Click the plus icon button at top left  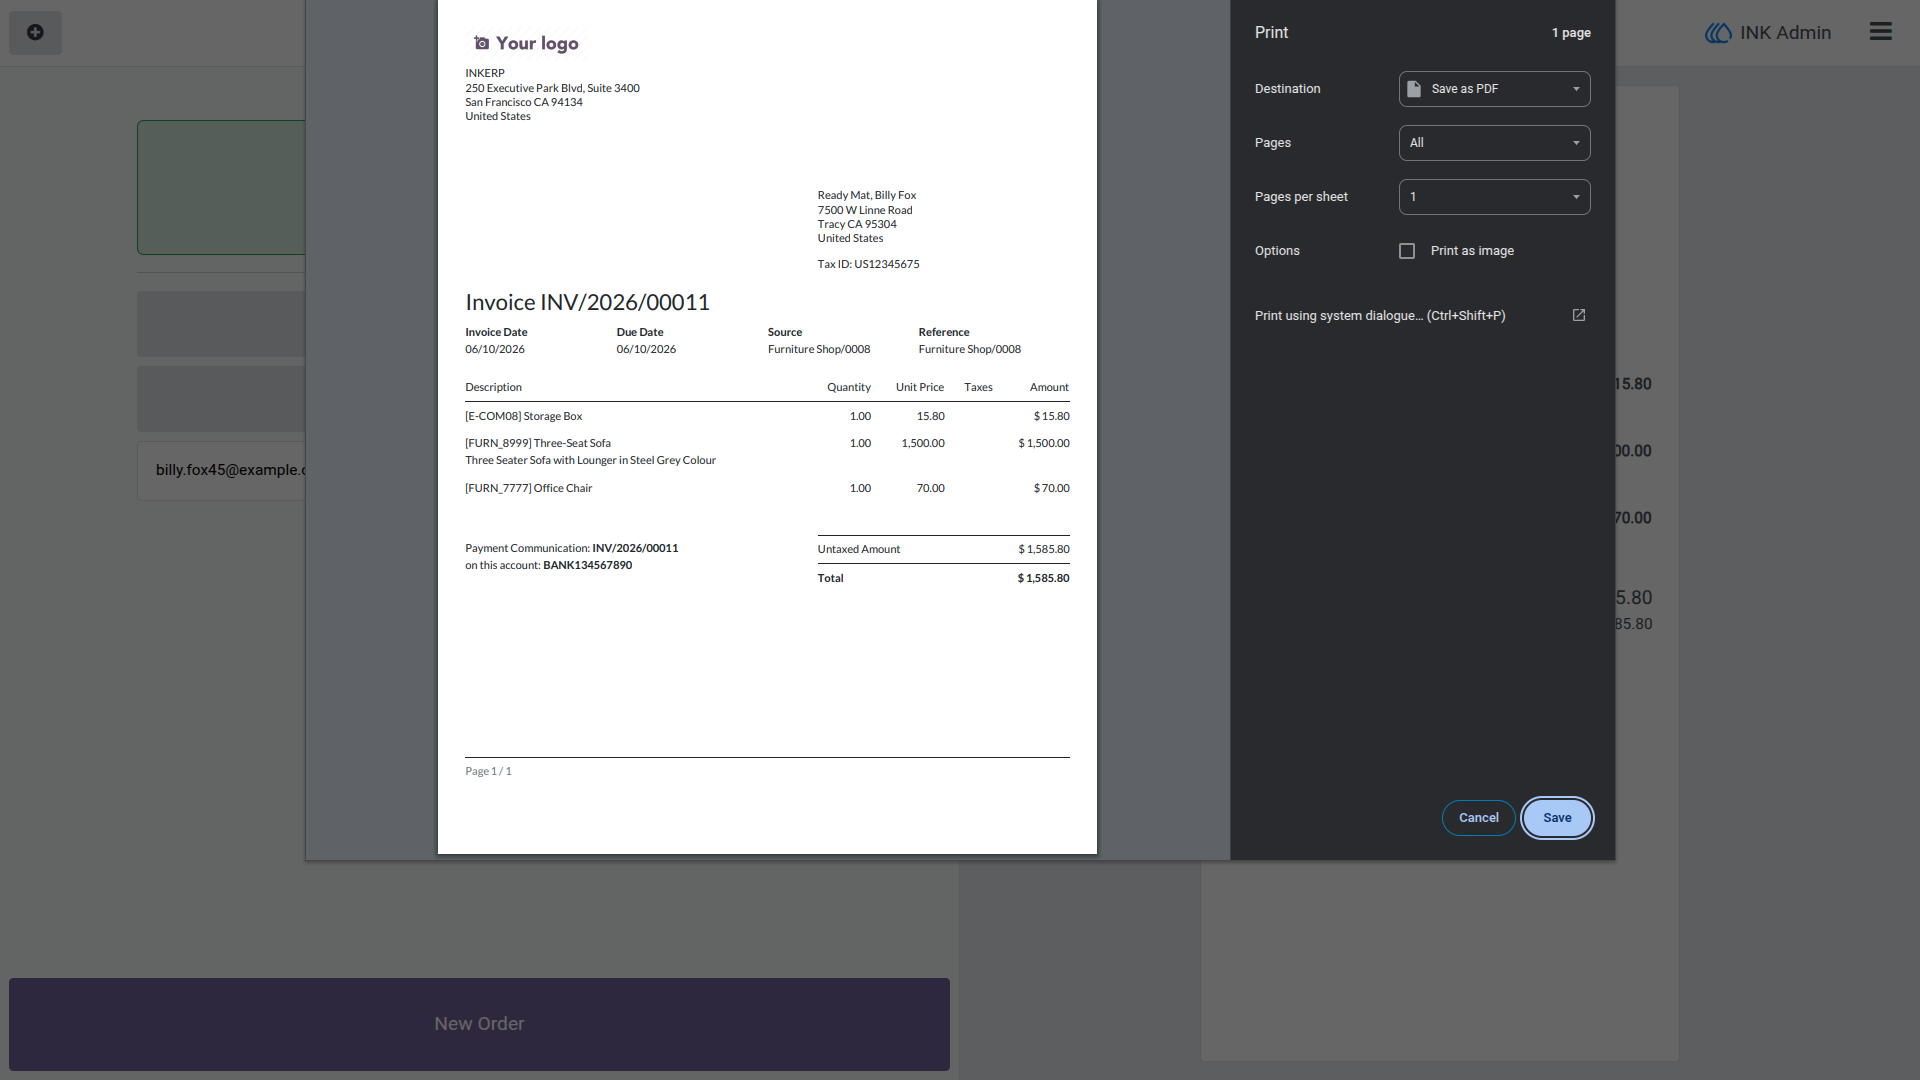coord(35,33)
